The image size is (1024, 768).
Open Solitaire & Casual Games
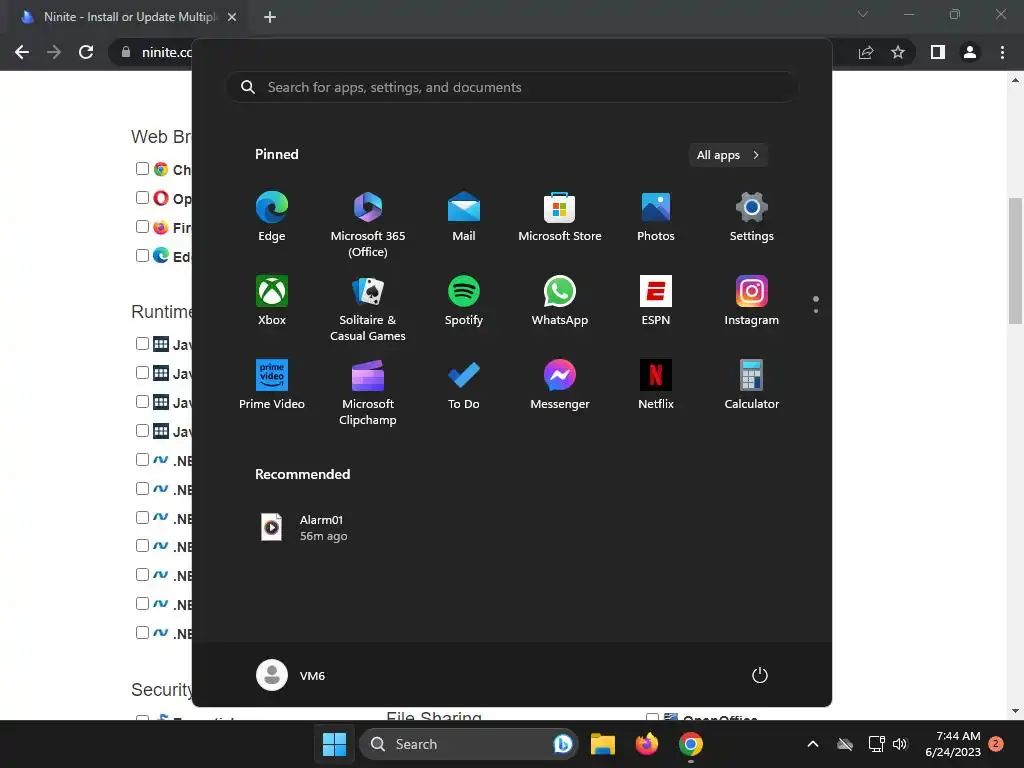pyautogui.click(x=368, y=308)
